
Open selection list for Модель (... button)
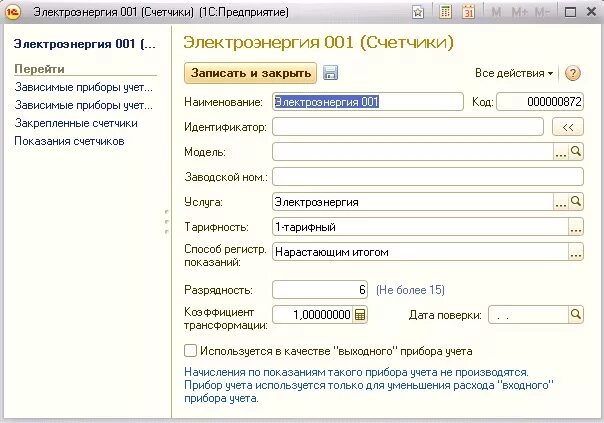pyautogui.click(x=561, y=152)
